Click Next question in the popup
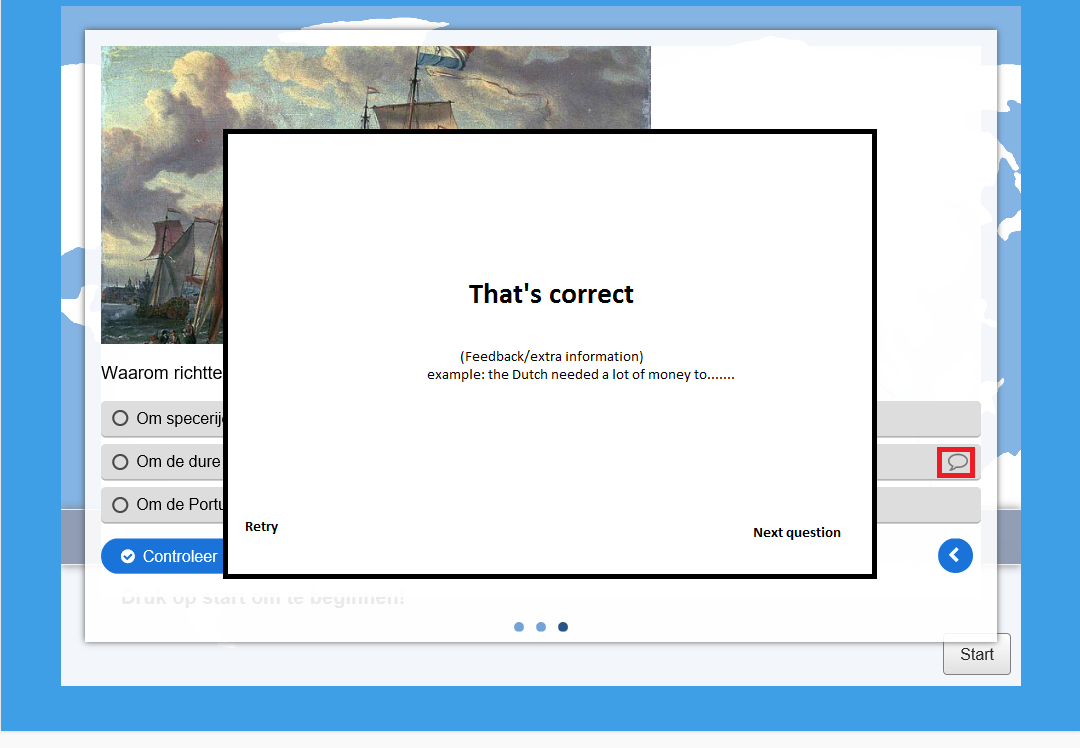The width and height of the screenshot is (1080, 748). pyautogui.click(x=796, y=532)
